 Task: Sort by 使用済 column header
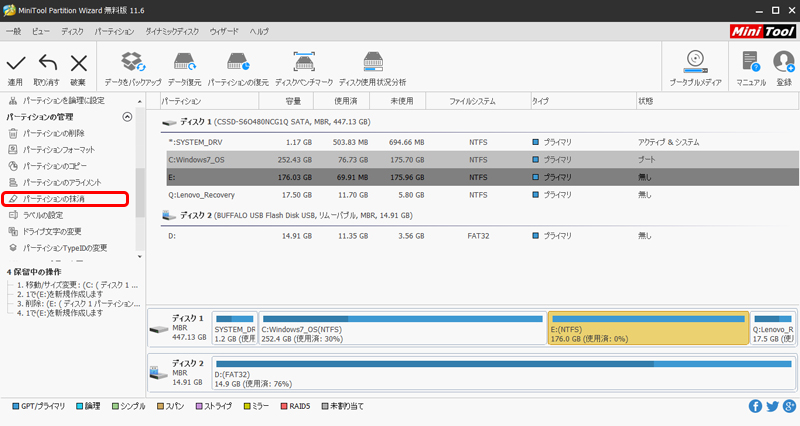pos(341,101)
